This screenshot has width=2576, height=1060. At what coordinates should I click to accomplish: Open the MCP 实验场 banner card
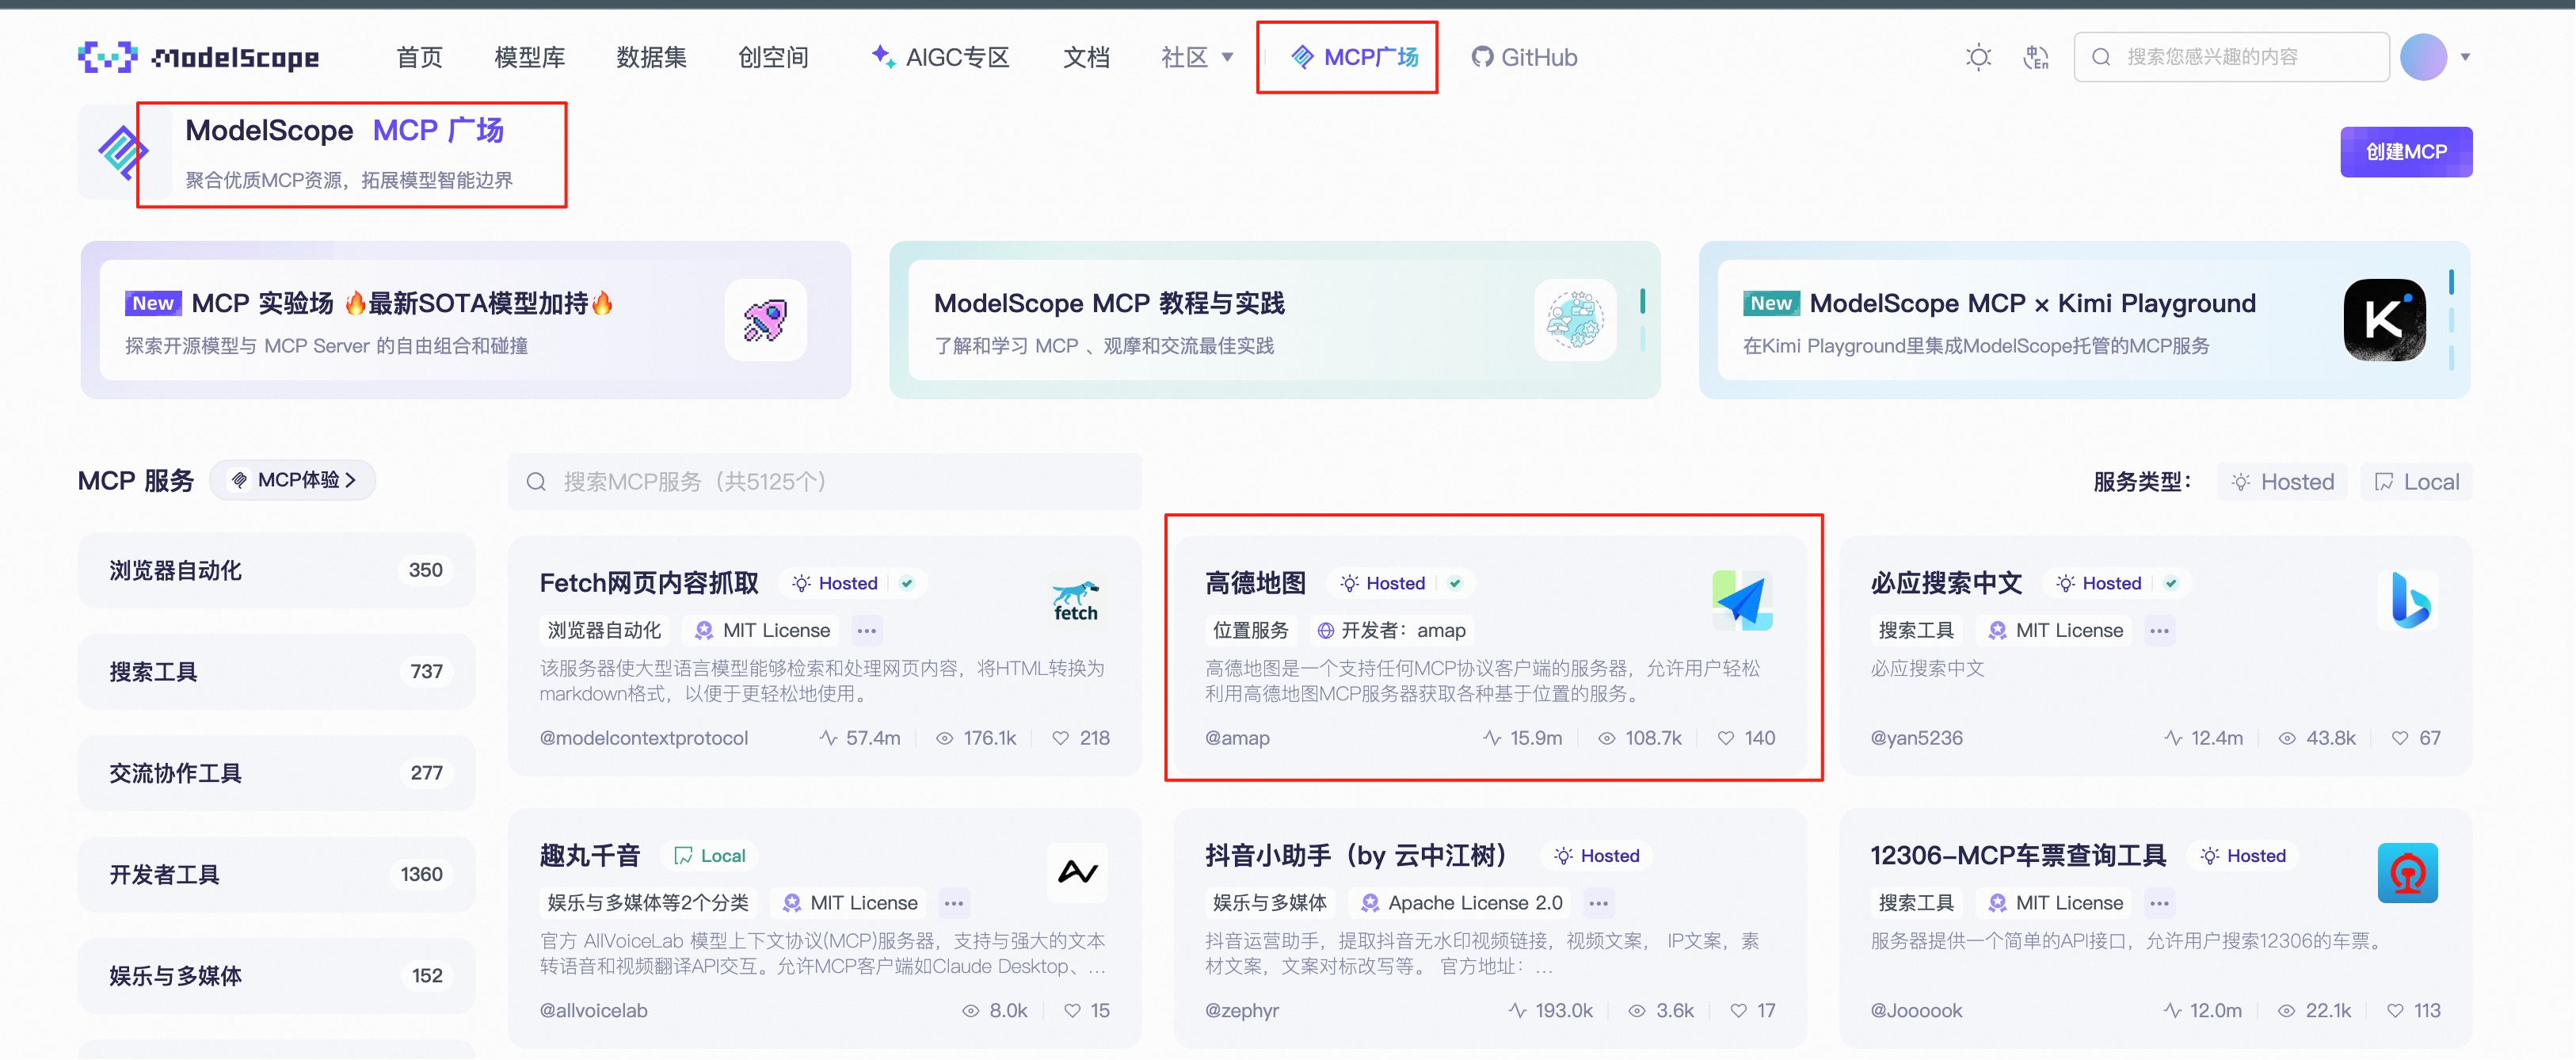tap(465, 320)
